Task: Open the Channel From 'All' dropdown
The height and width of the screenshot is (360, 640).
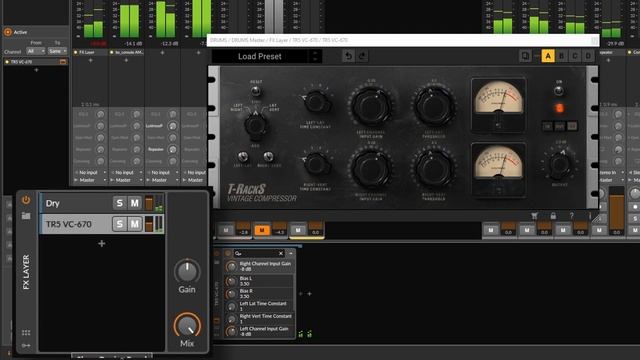Action: 36,51
